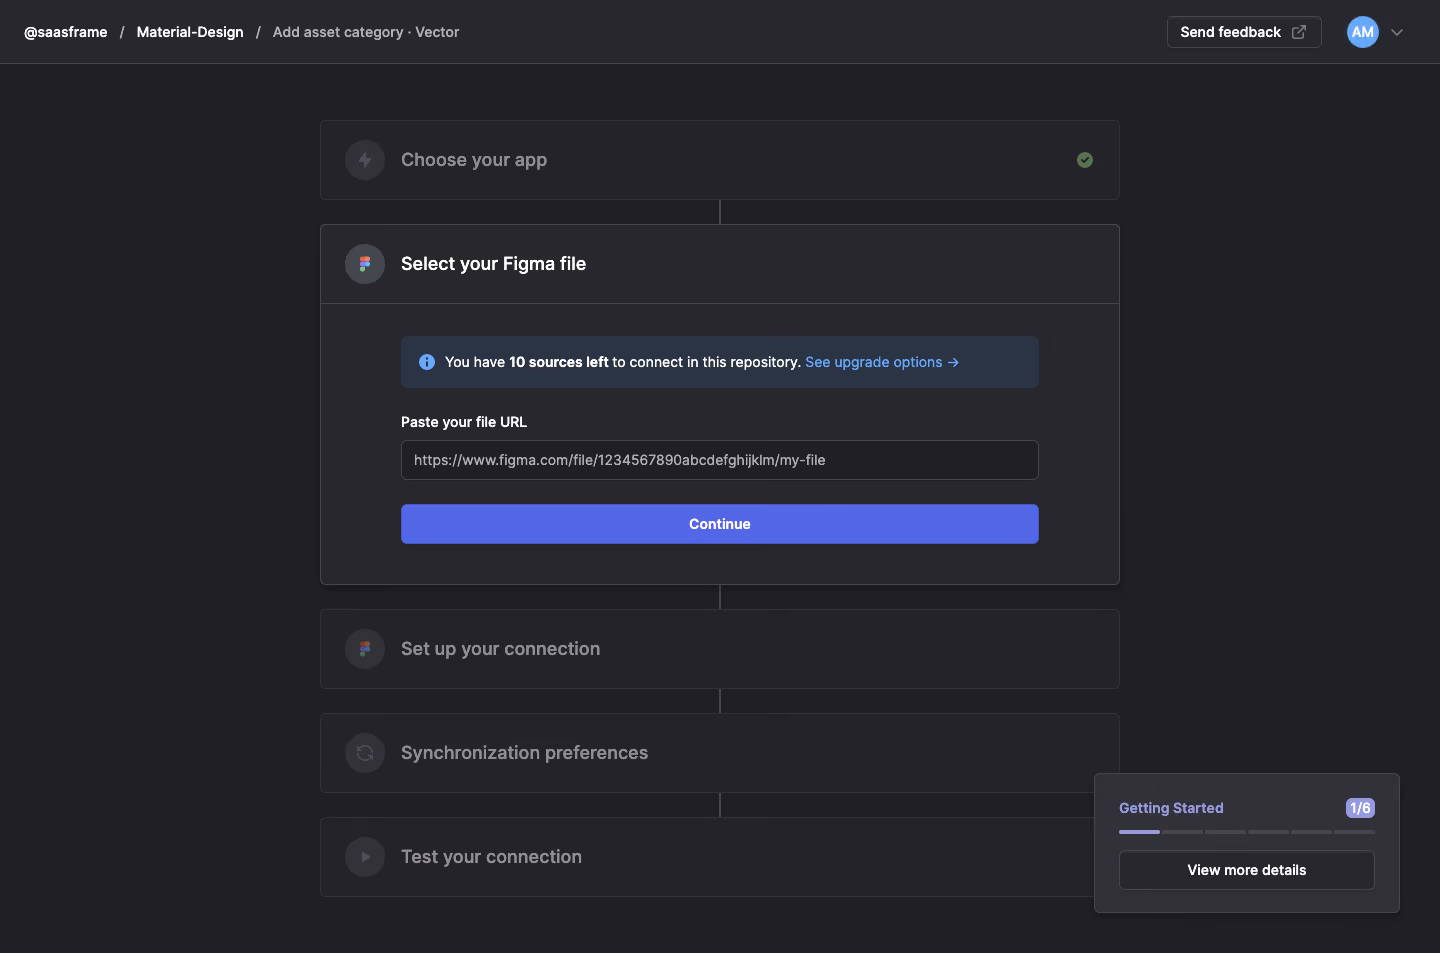Viewport: 1440px width, 953px height.
Task: Click the View more details button
Action: click(1247, 870)
